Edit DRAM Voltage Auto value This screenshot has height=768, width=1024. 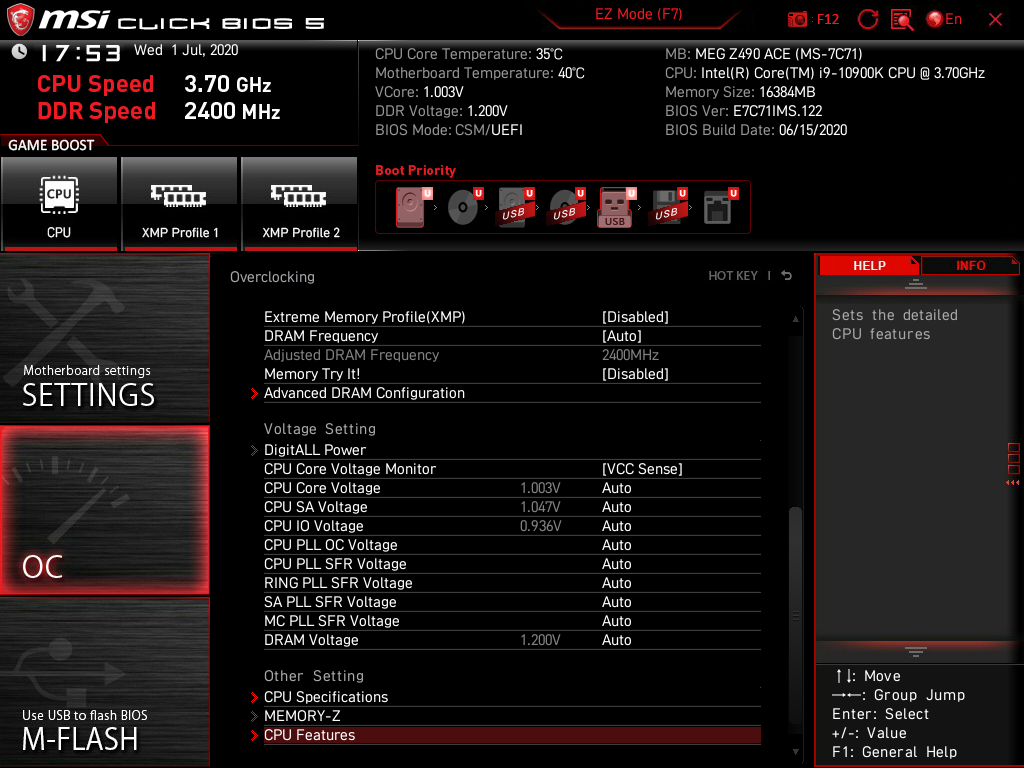pyautogui.click(x=616, y=640)
